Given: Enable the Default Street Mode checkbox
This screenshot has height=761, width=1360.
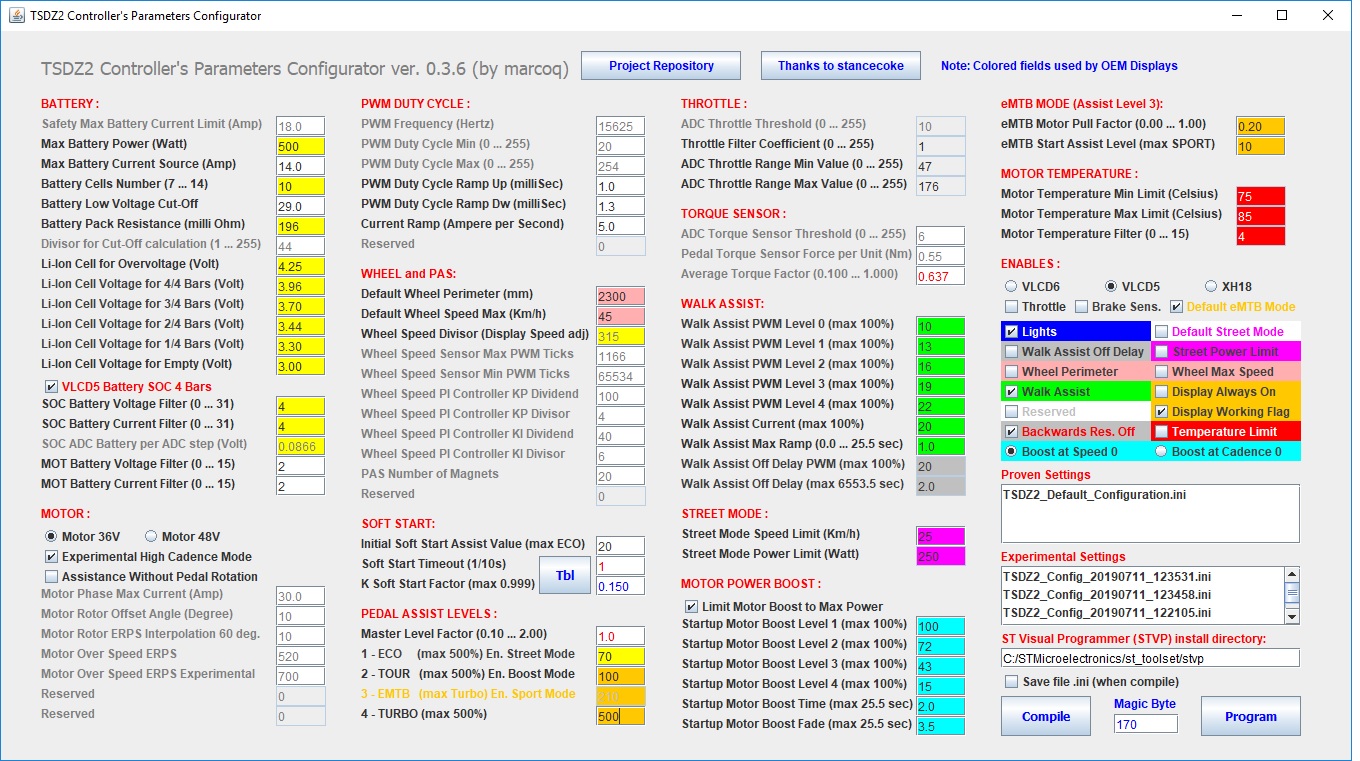Looking at the screenshot, I should click(1162, 331).
